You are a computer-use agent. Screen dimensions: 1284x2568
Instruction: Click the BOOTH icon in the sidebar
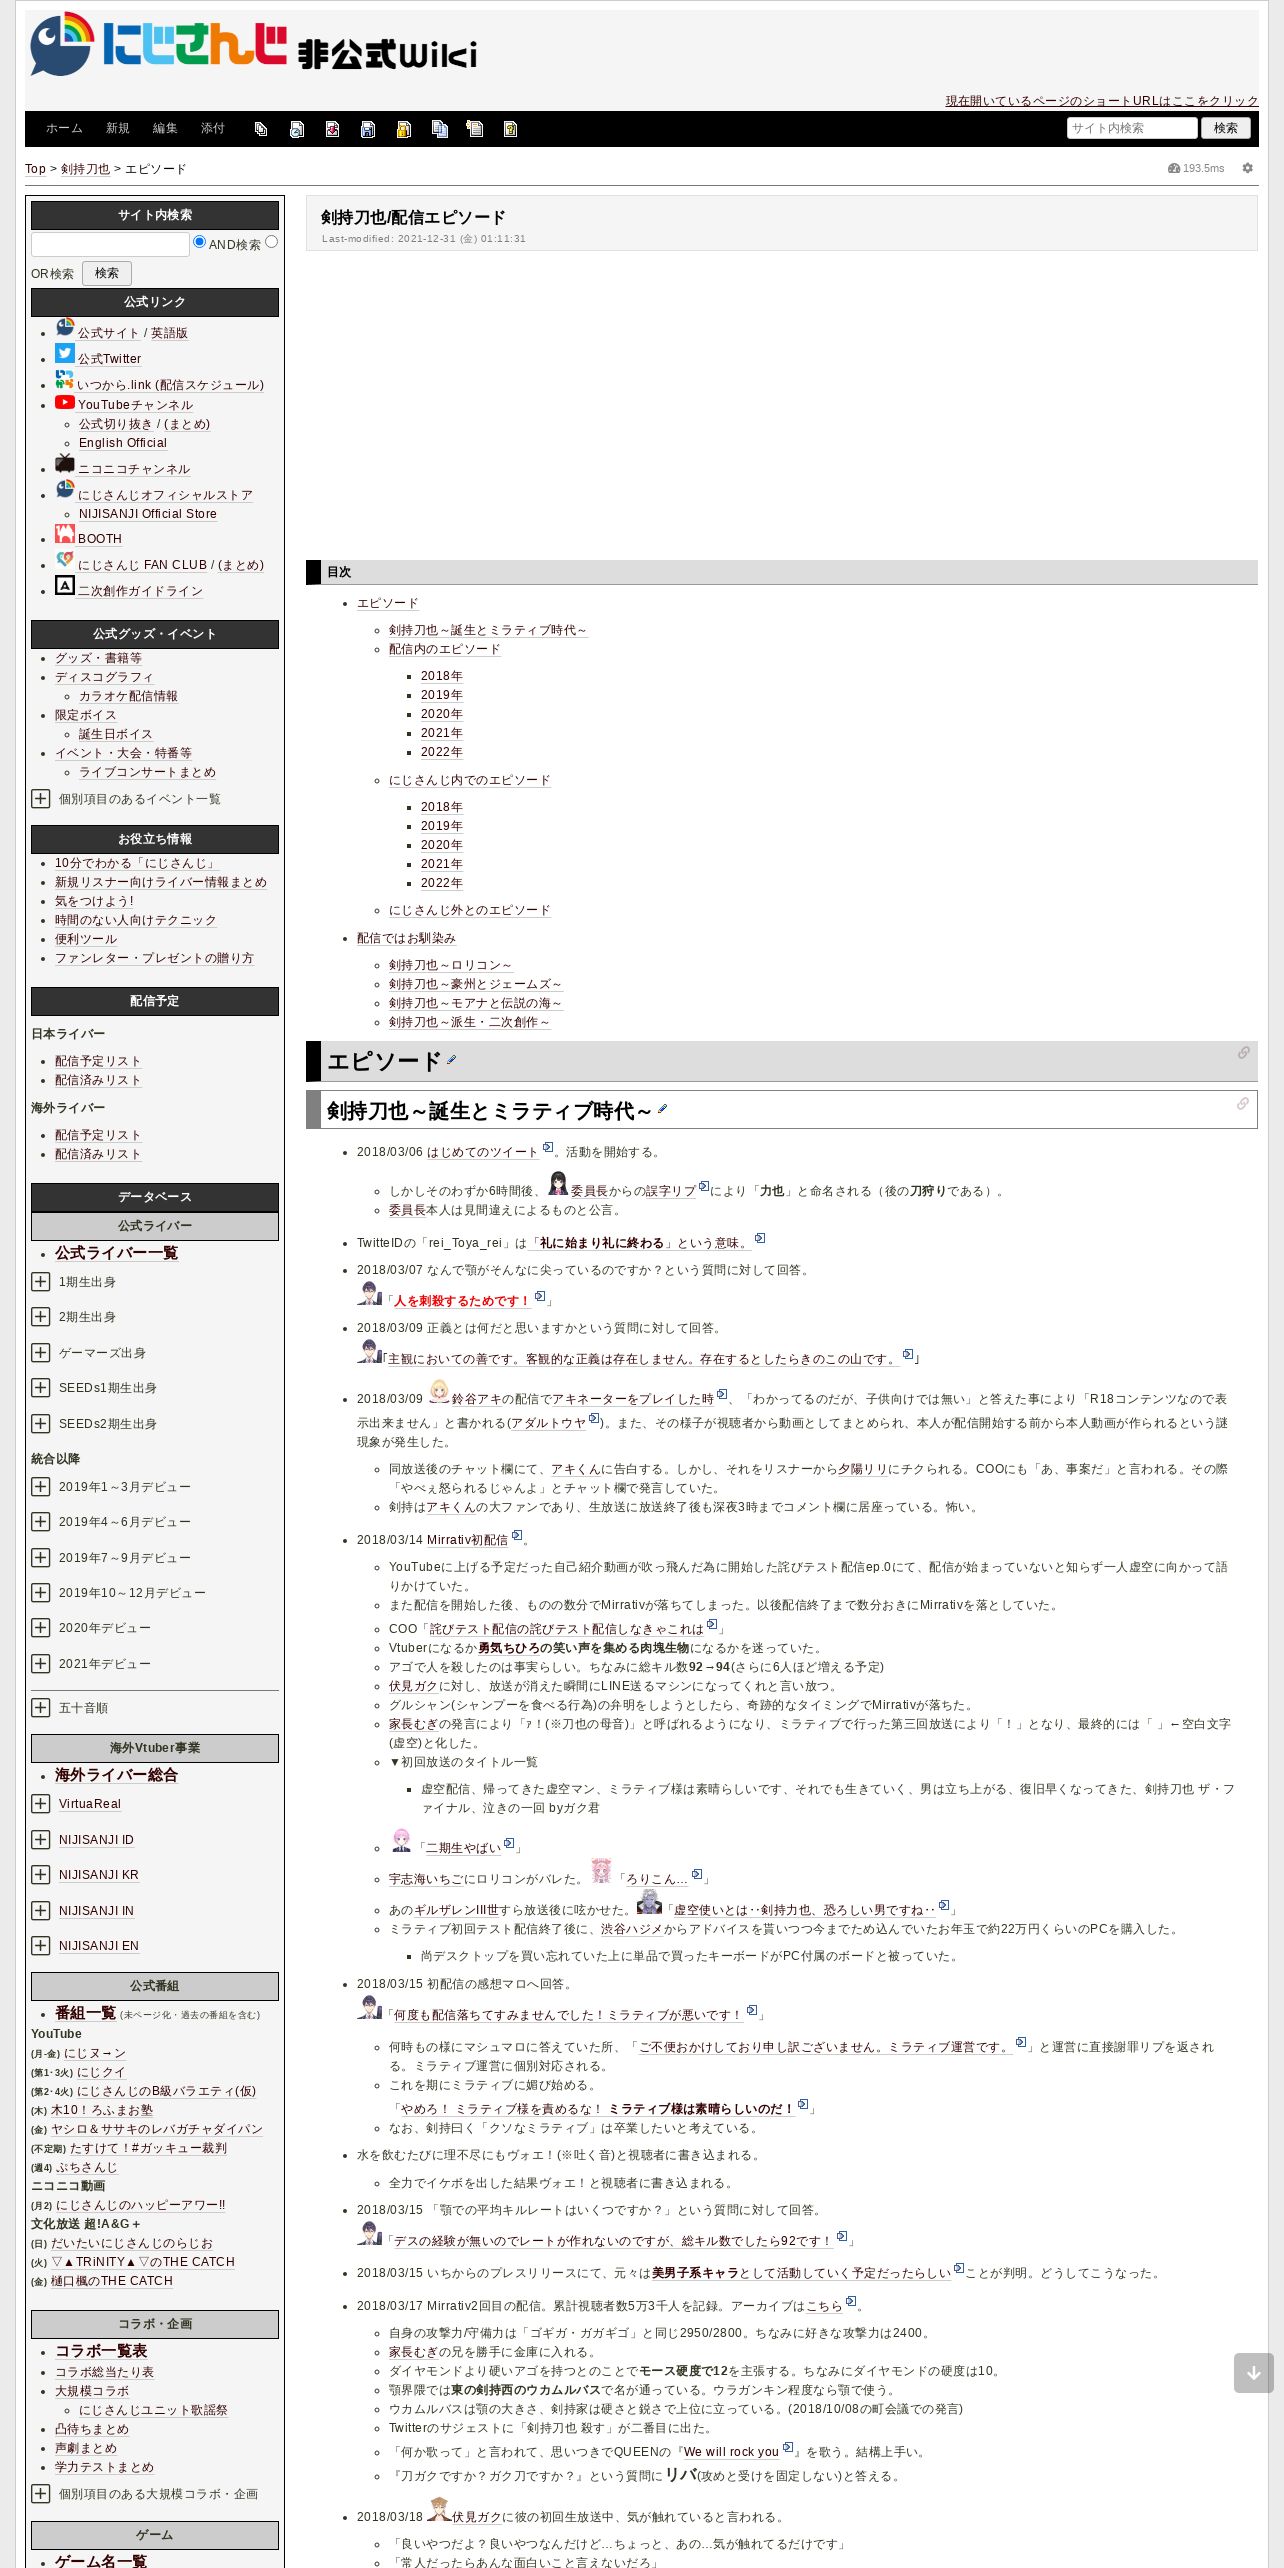pos(65,534)
